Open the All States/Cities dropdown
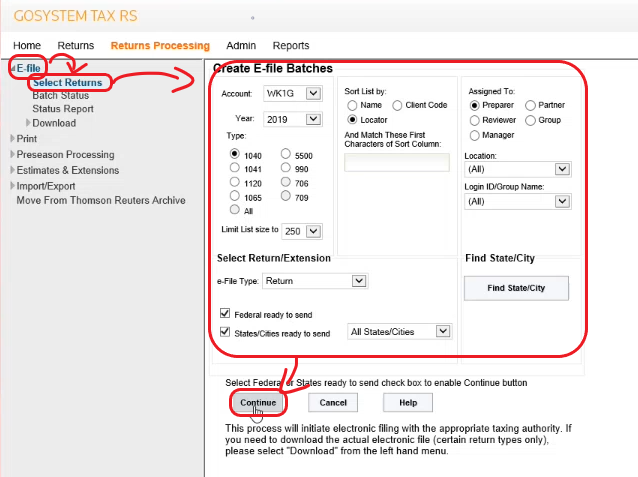This screenshot has width=638, height=477. tap(400, 332)
